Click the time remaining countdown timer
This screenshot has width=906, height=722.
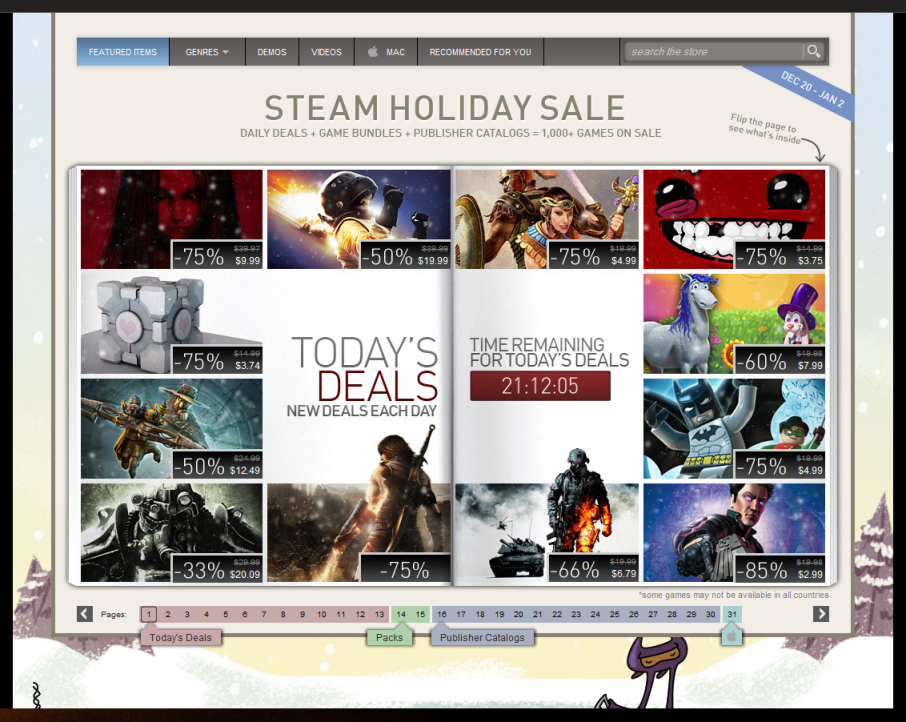click(x=540, y=386)
